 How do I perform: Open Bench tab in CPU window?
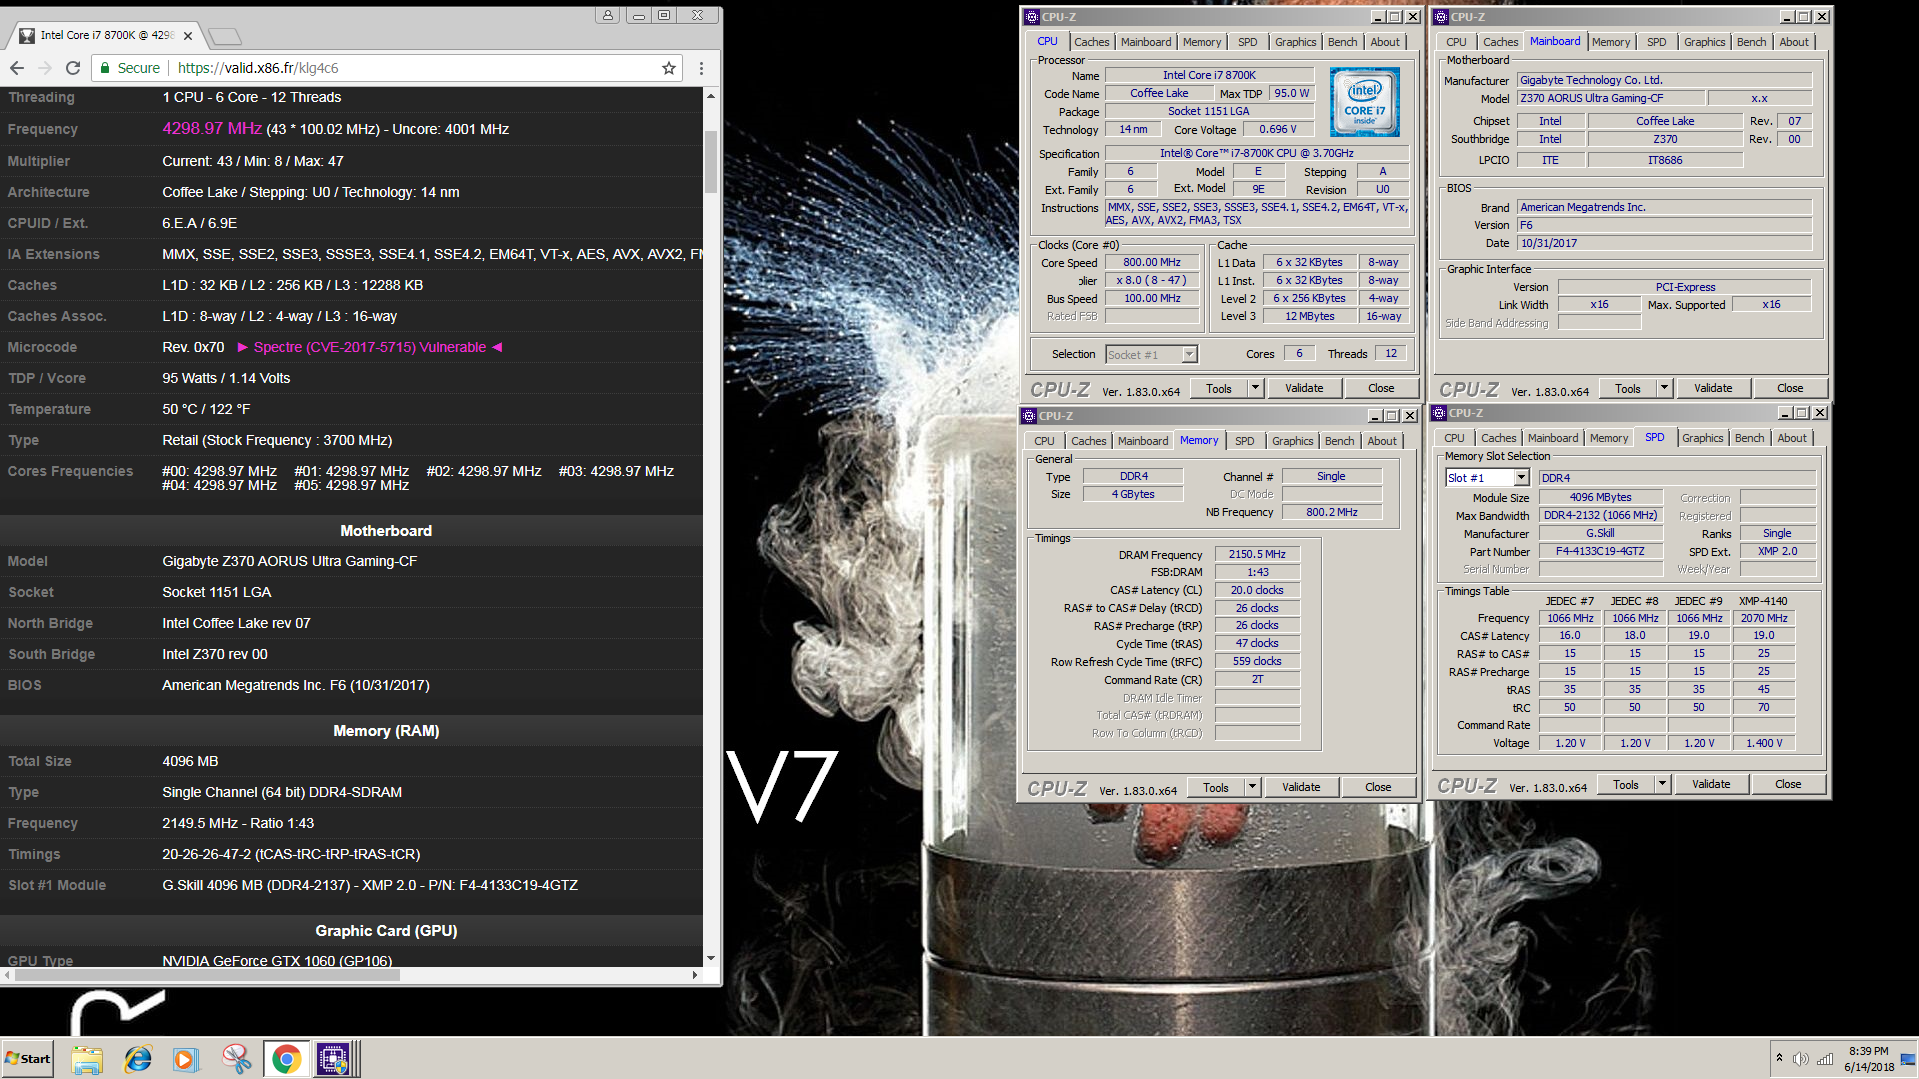[1342, 42]
